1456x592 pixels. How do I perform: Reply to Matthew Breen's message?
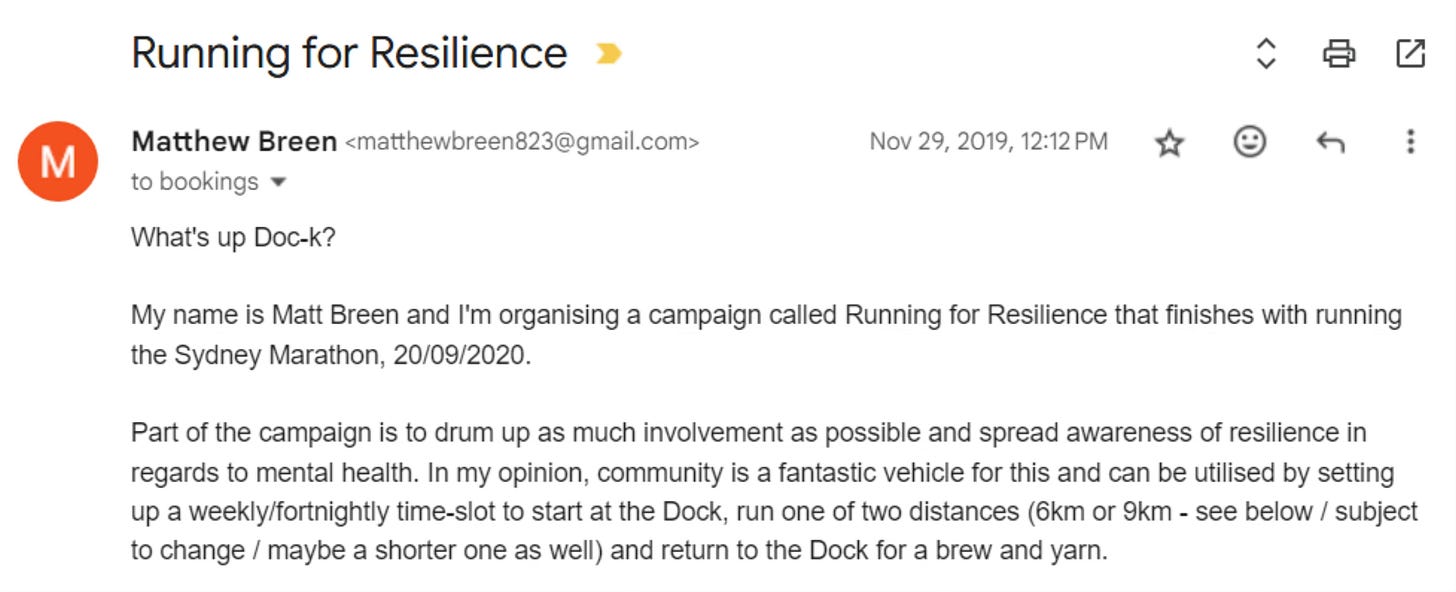click(x=1329, y=142)
